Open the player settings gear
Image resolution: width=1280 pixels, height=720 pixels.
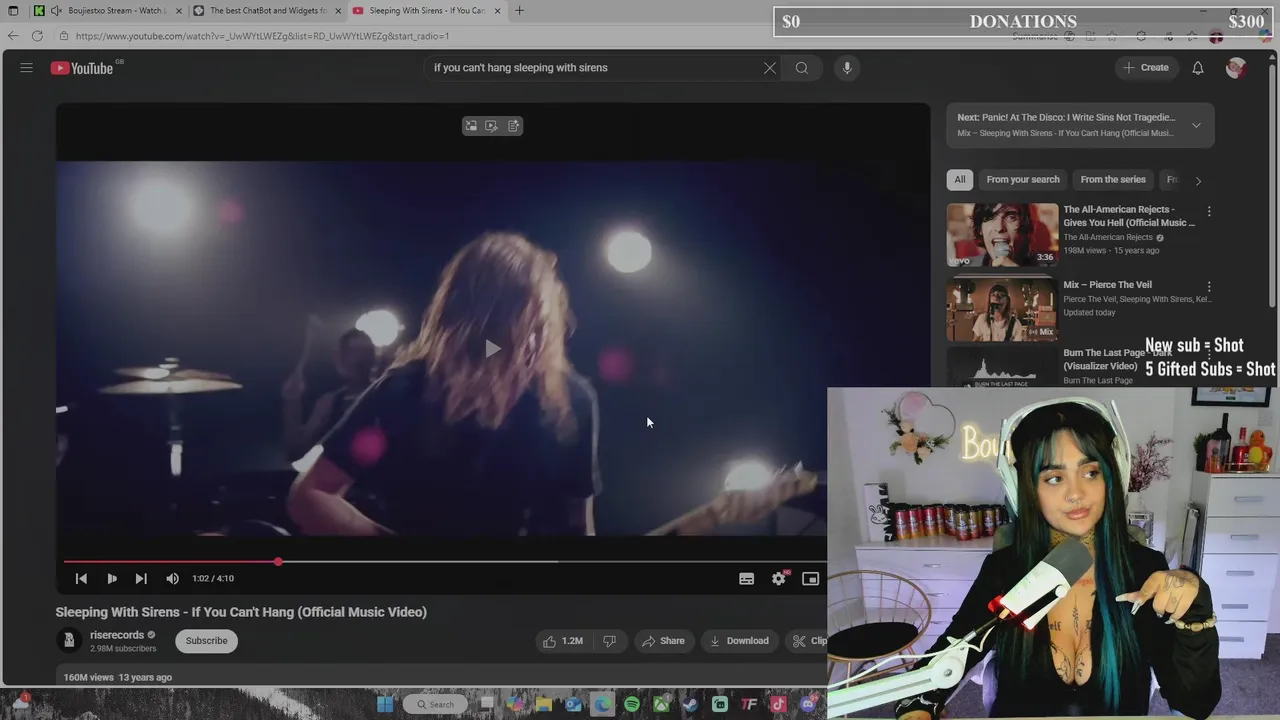(779, 578)
